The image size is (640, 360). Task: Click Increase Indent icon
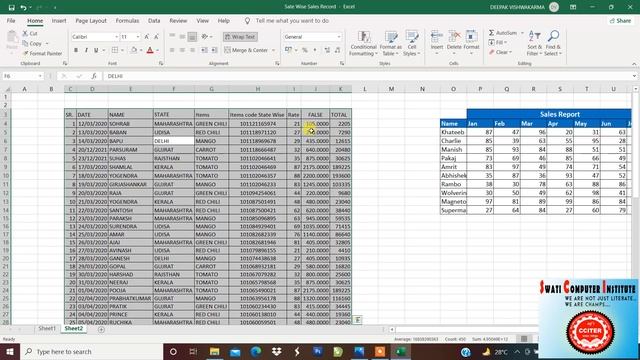point(214,50)
